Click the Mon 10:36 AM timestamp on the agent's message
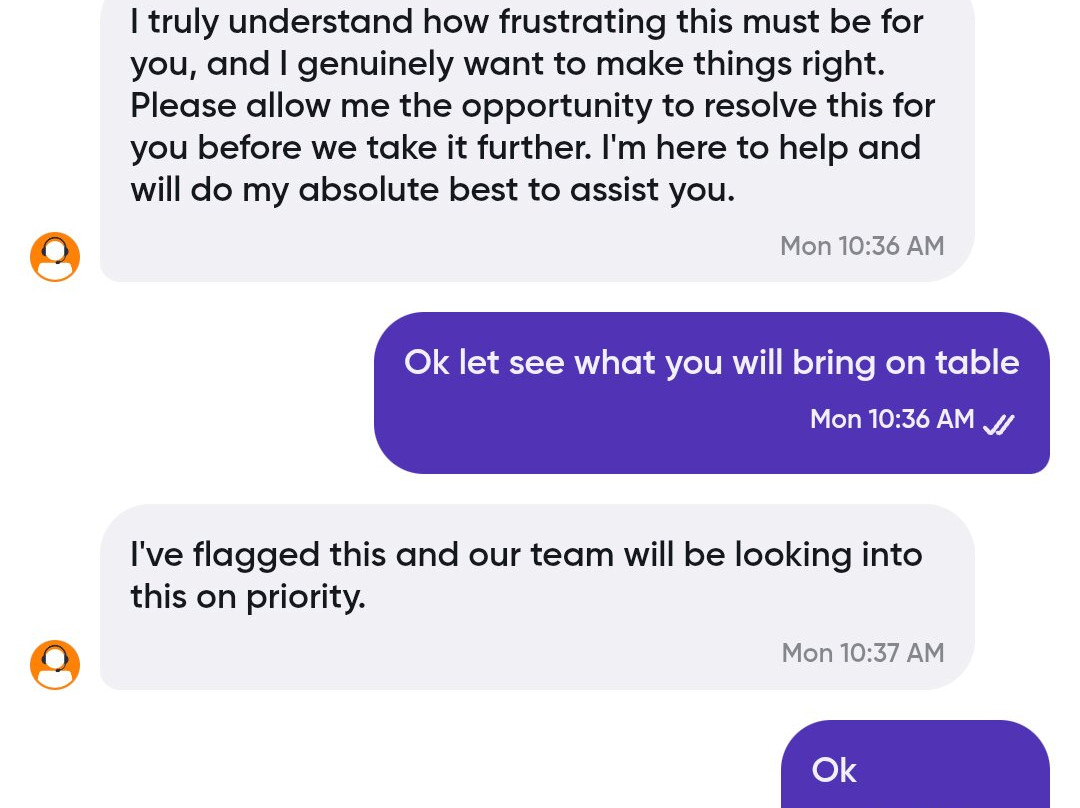The height and width of the screenshot is (808, 1080). 861,246
